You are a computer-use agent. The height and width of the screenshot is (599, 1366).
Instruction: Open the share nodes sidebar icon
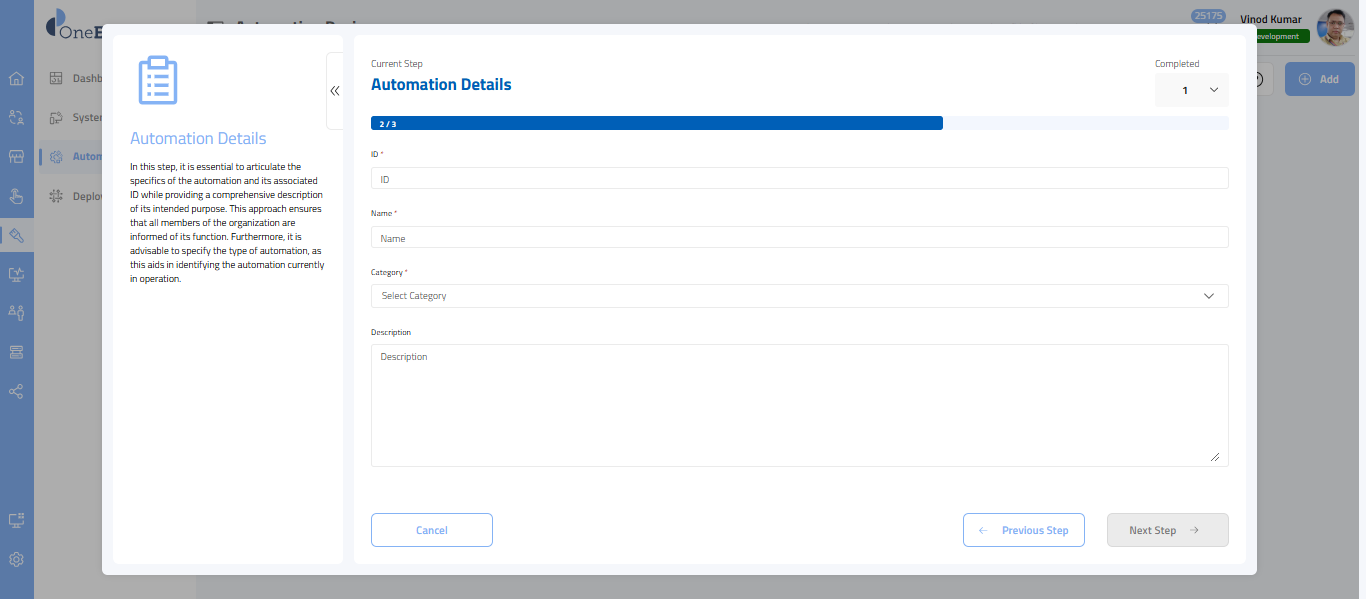pos(16,391)
